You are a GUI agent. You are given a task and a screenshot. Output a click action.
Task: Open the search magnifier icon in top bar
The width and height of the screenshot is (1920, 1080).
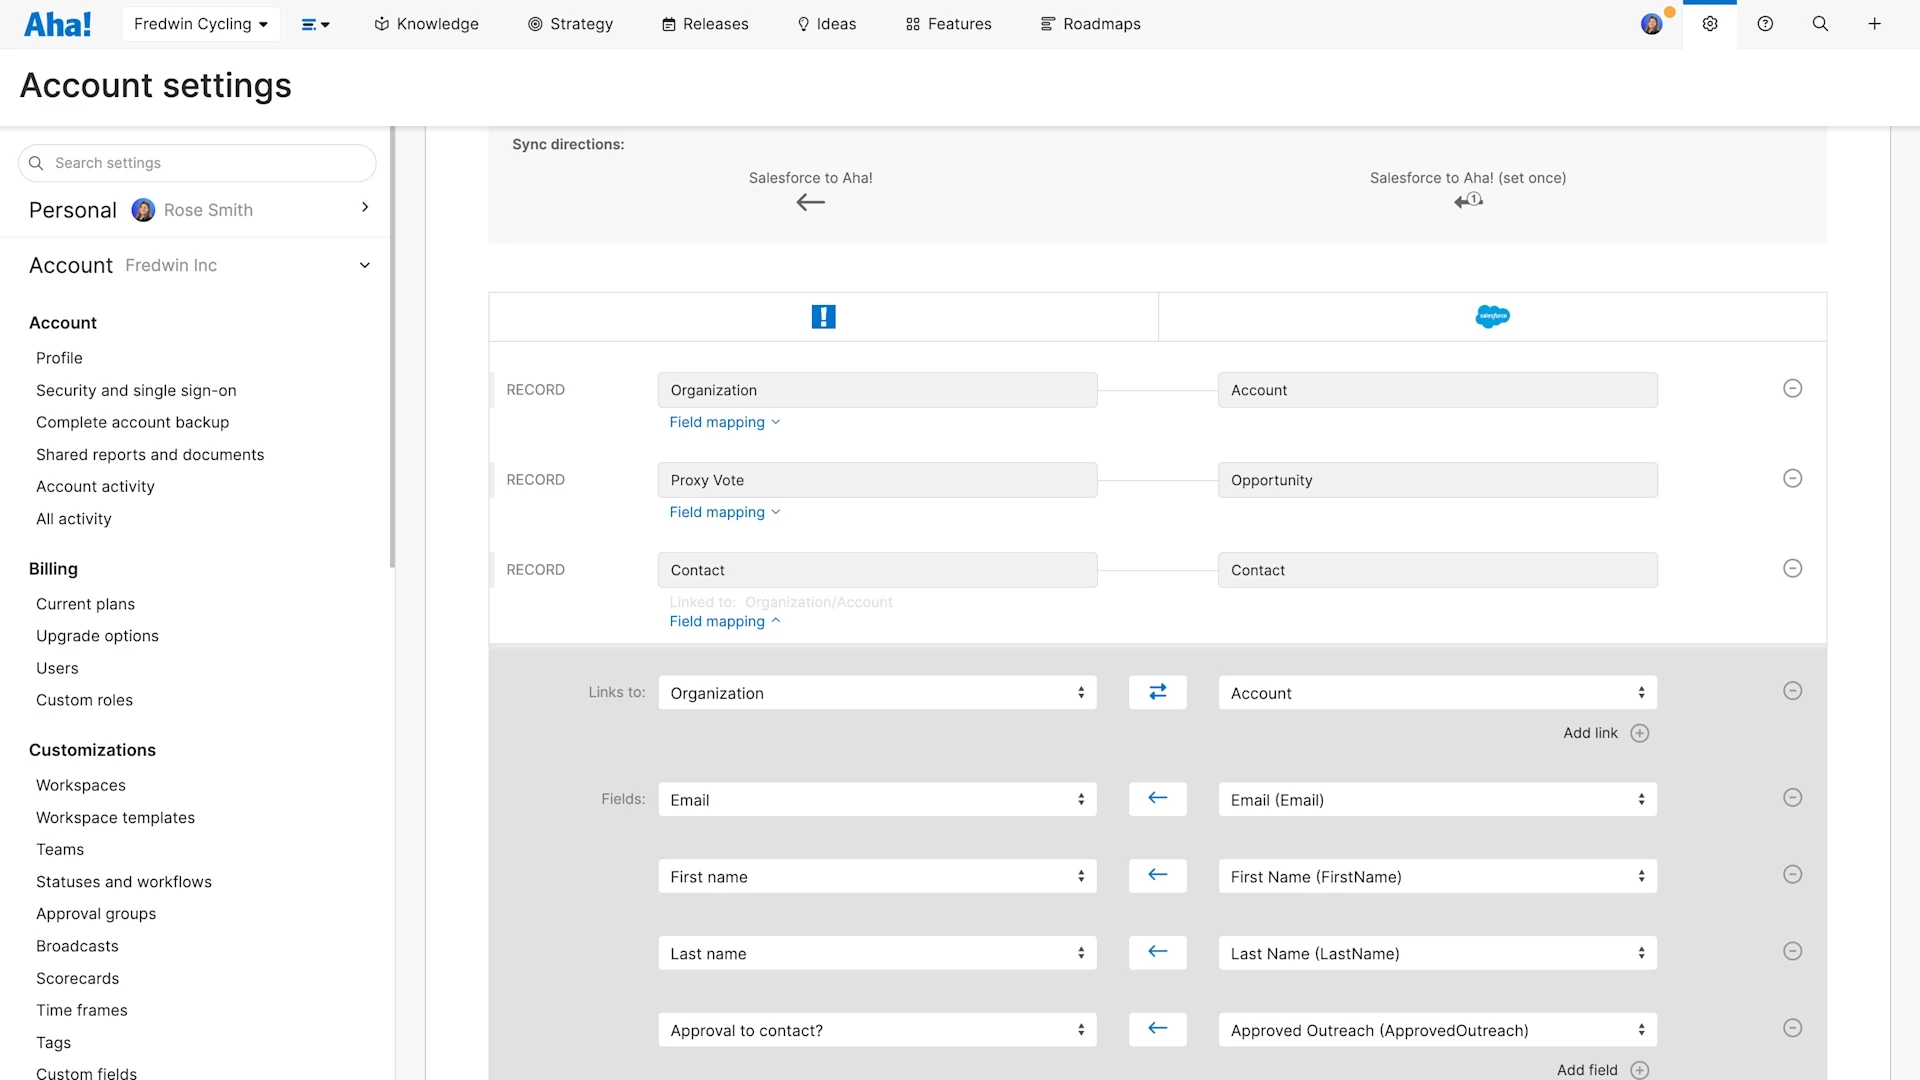[1820, 23]
